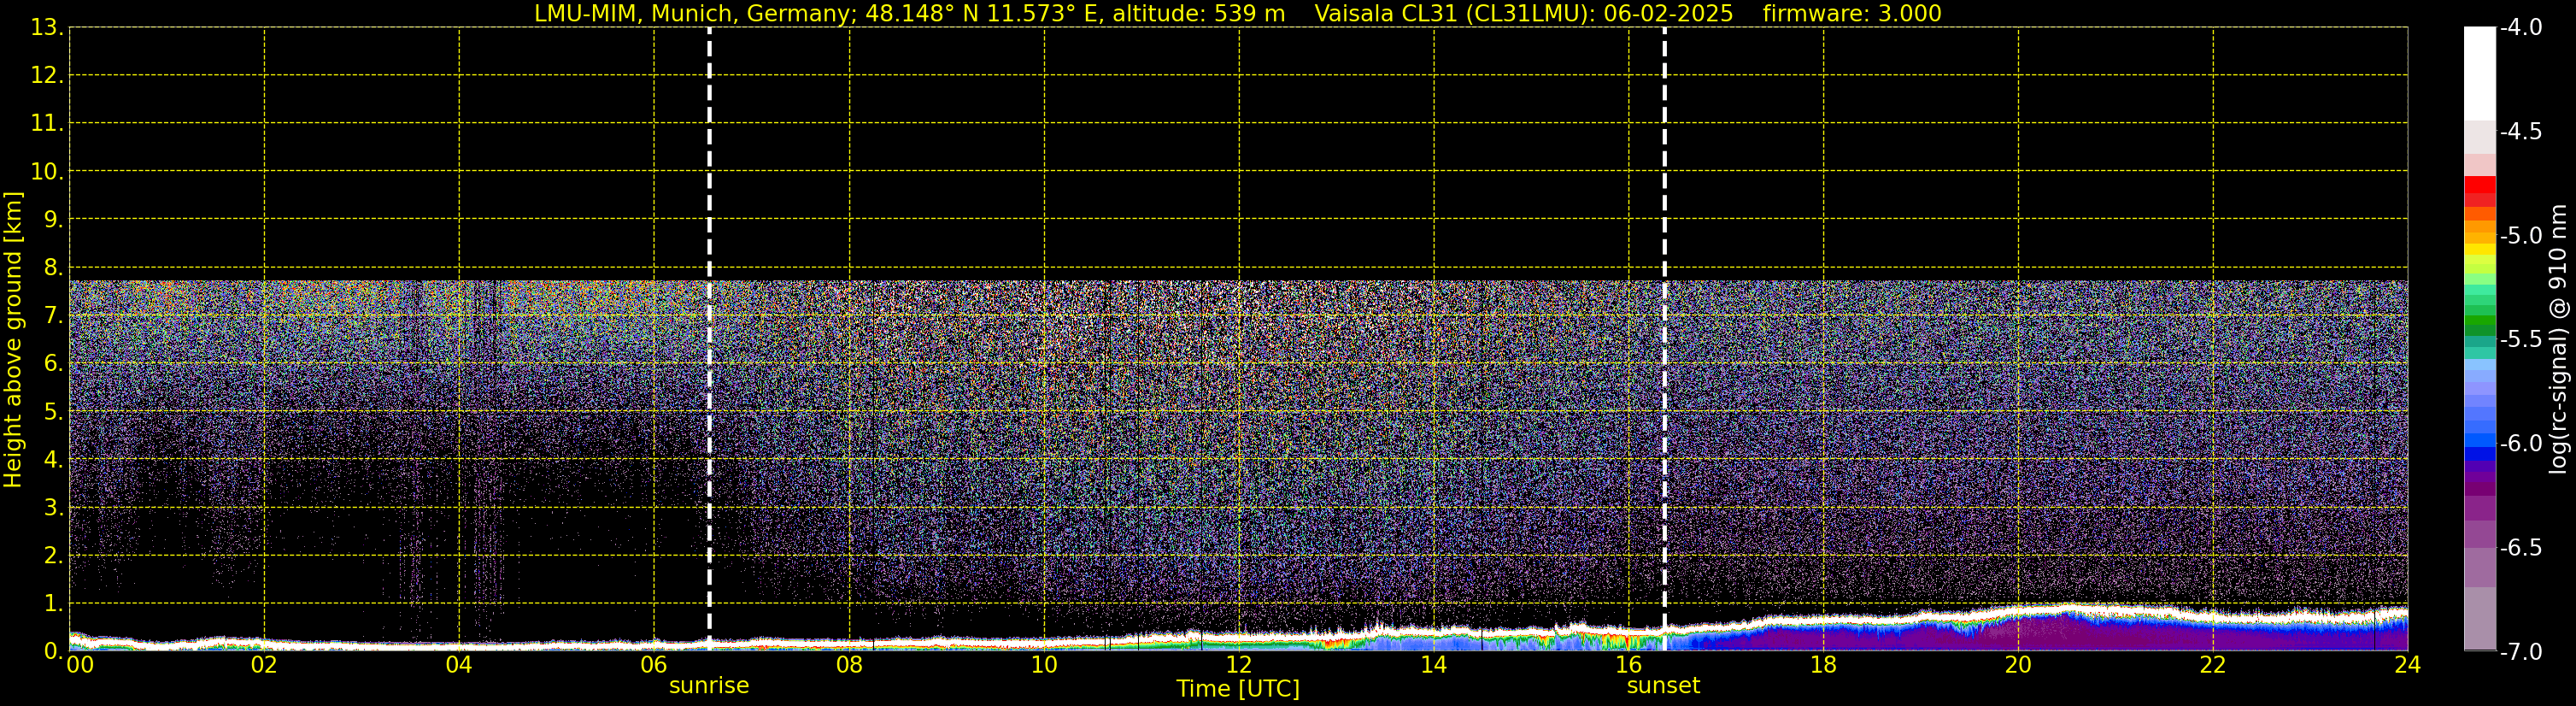Image resolution: width=2576 pixels, height=706 pixels.
Task: Click the 4 km height-axis tick label
Action: (53, 460)
